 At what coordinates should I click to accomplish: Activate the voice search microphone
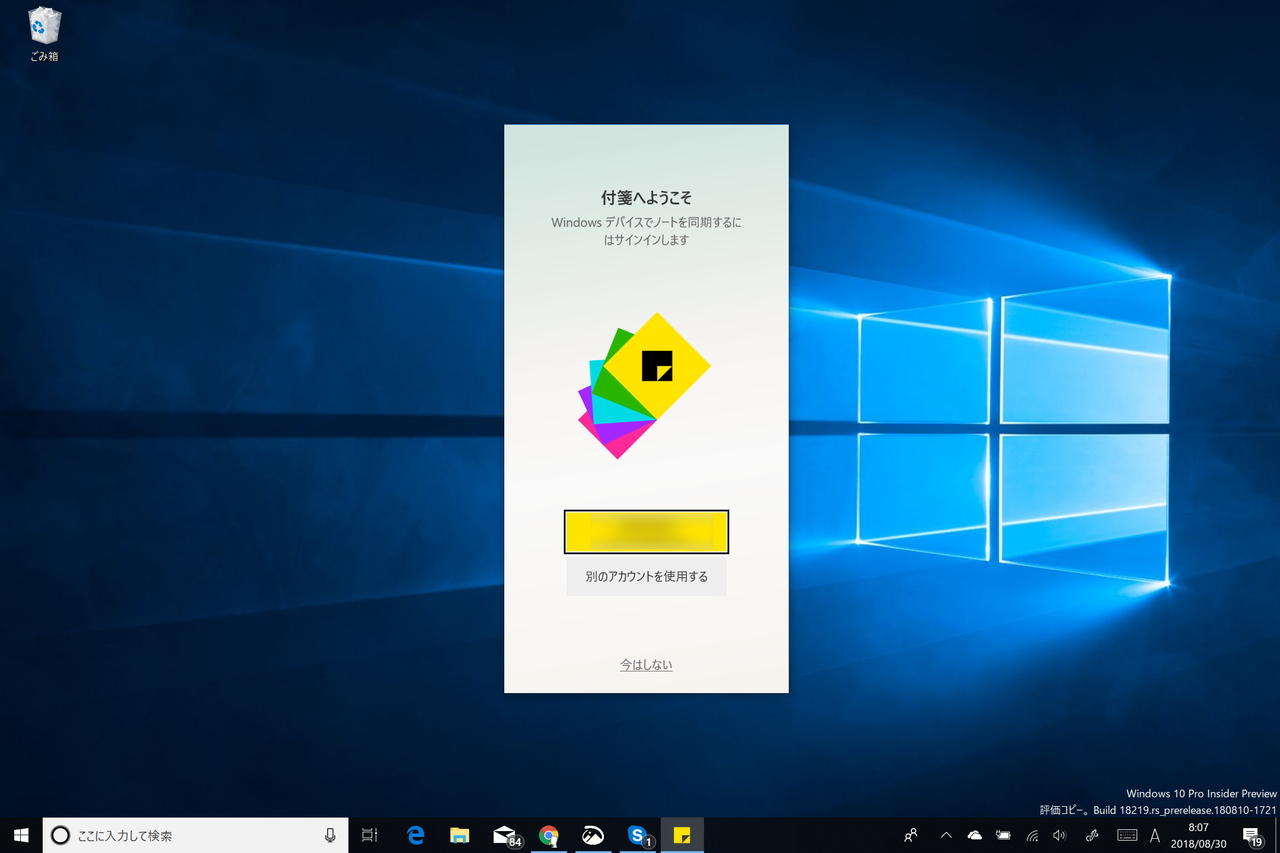click(x=331, y=835)
